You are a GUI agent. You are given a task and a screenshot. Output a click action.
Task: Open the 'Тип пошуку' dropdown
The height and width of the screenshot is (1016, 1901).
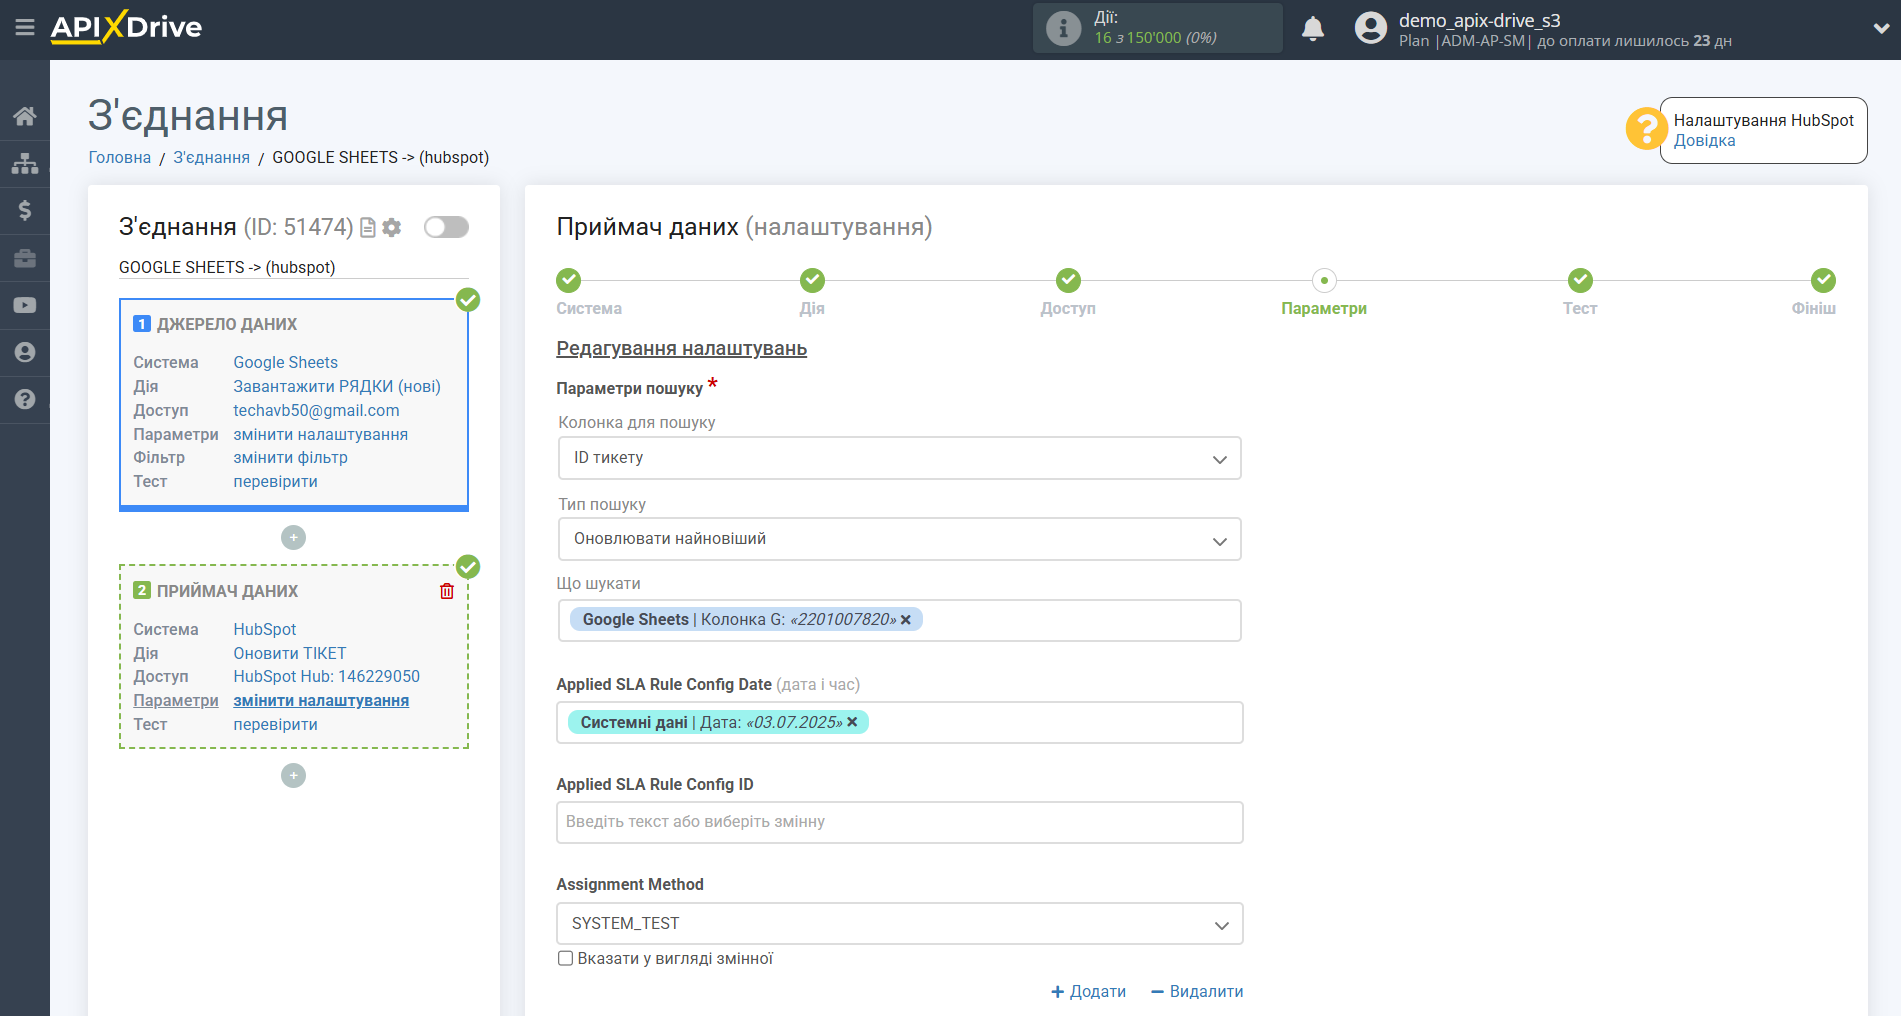[x=899, y=539]
